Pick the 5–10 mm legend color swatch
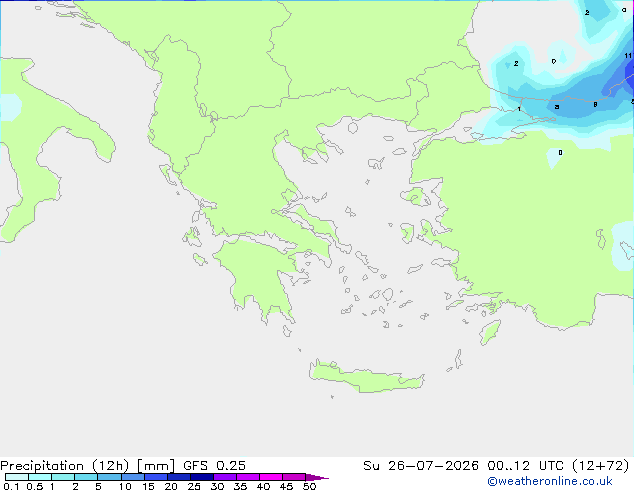The image size is (634, 490). click(x=109, y=477)
